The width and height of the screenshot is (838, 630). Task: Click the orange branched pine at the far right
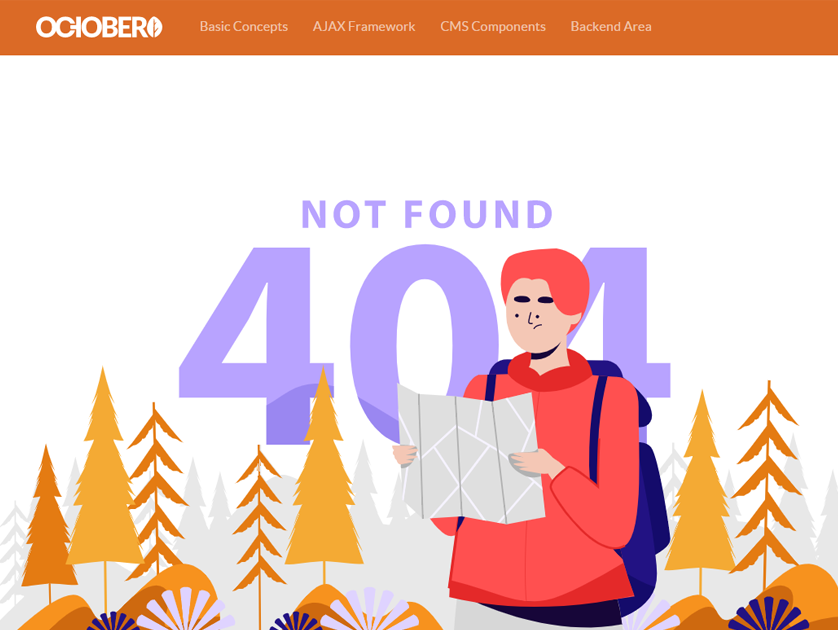[x=768, y=481]
